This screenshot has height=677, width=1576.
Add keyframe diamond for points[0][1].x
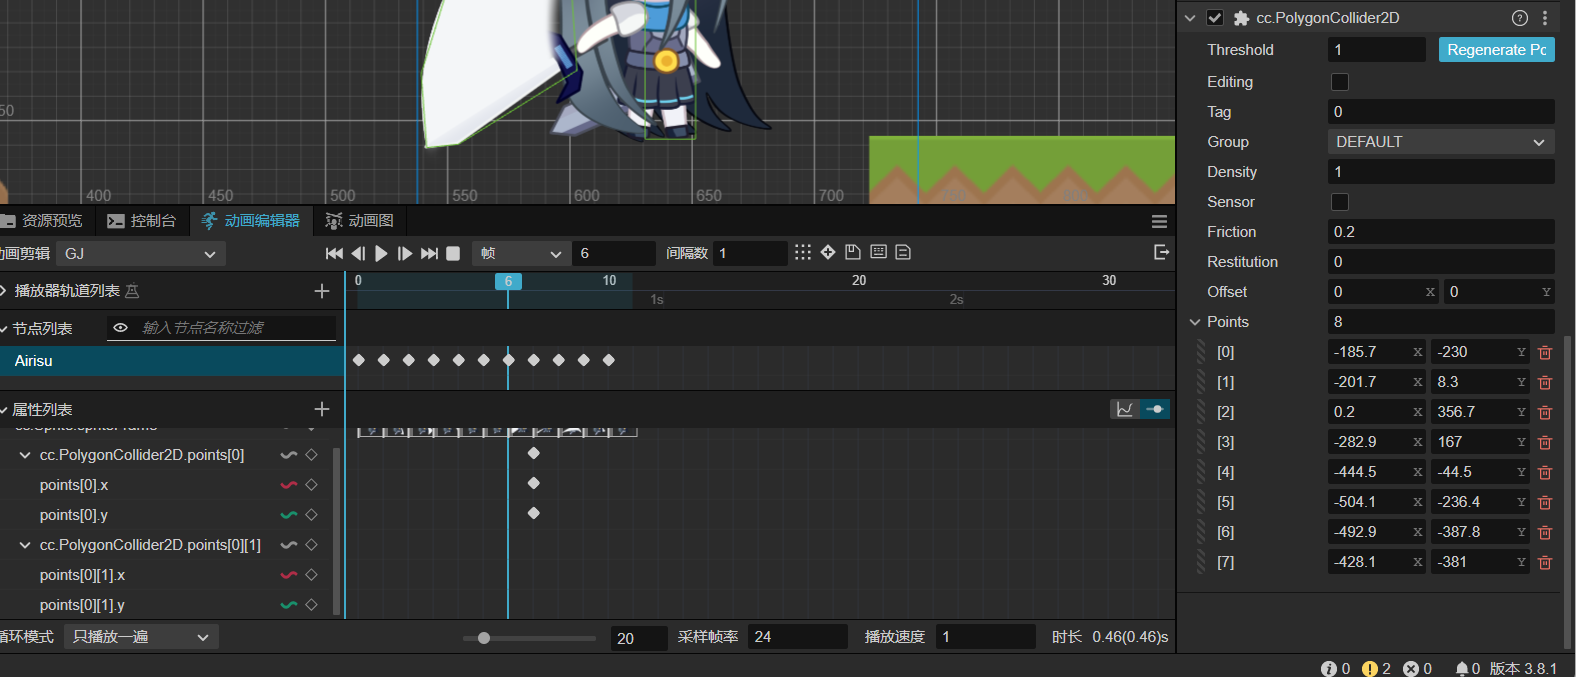[x=312, y=575]
